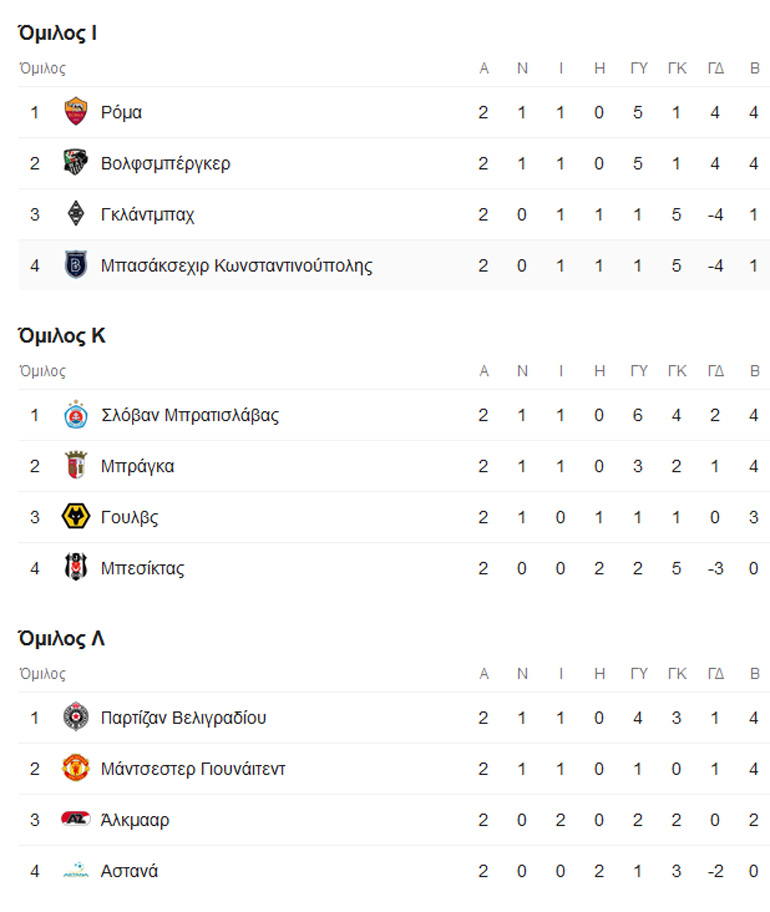Click the ΓΔ column header in Όμιλος Ι
The image size is (770, 912).
[715, 69]
